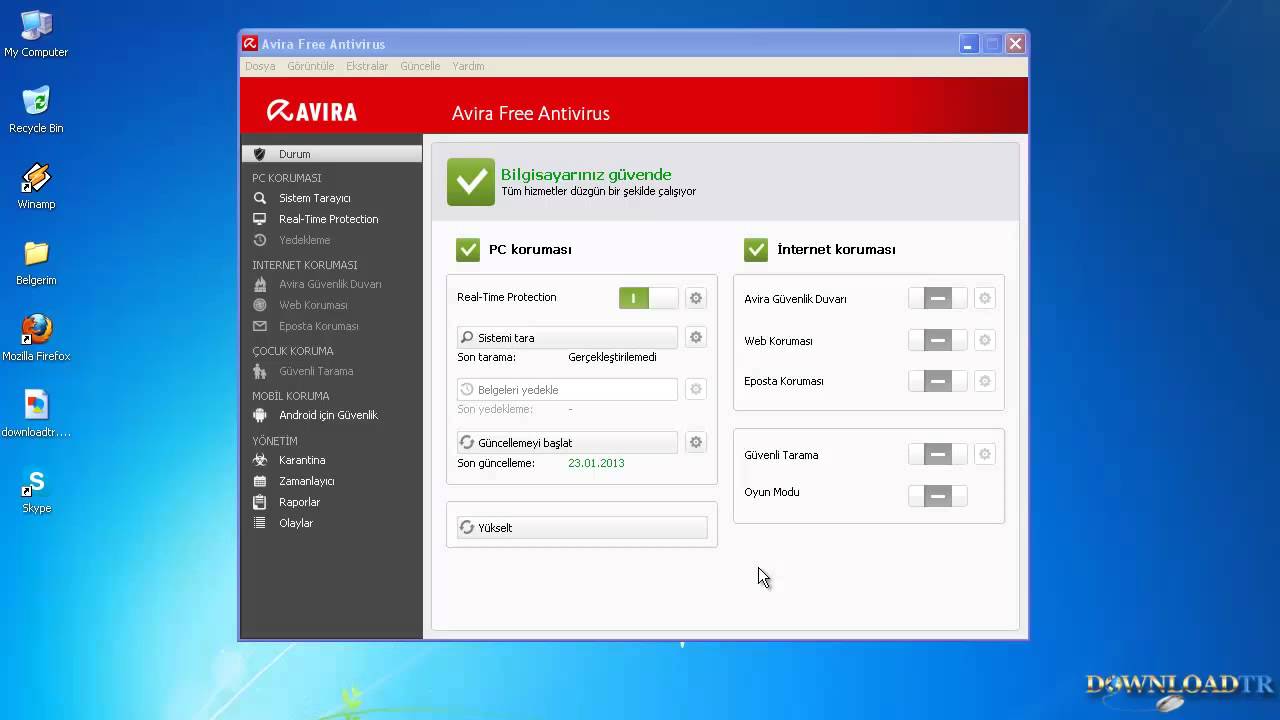Toggle the Web Koruması switch
This screenshot has width=1280, height=720.
click(938, 340)
